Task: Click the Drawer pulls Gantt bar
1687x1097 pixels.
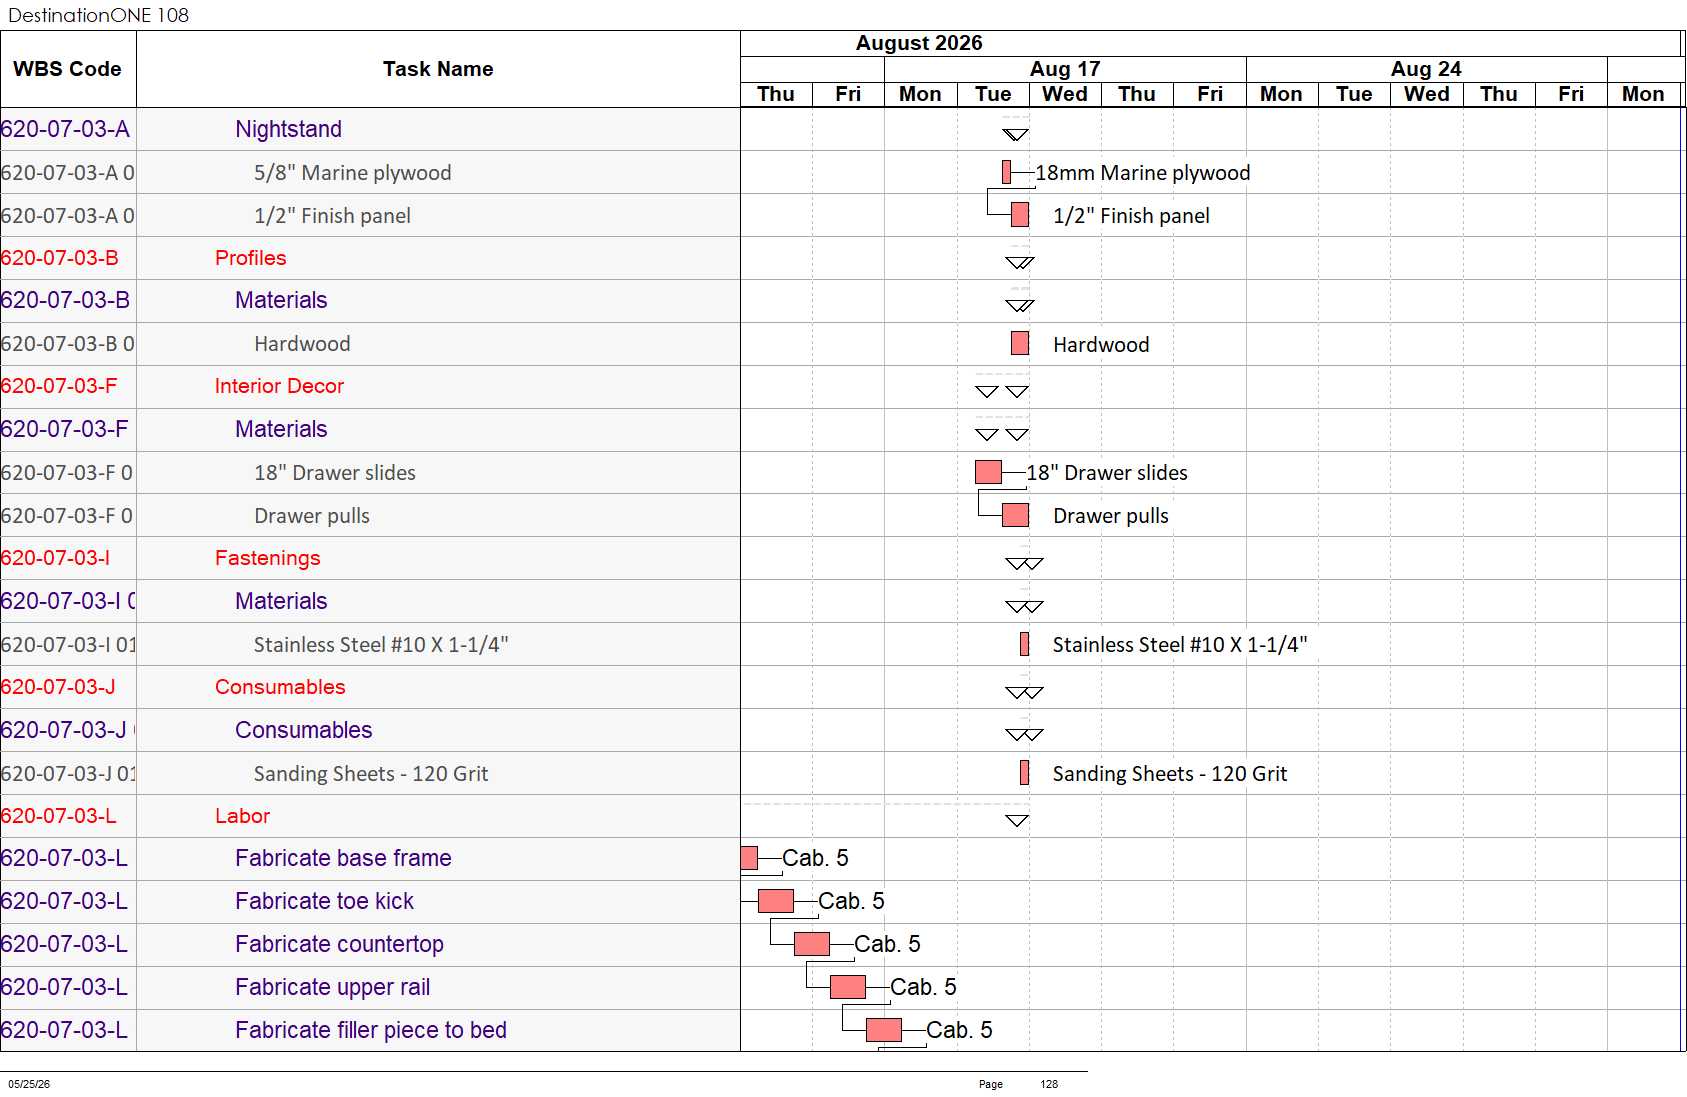Action: tap(1015, 515)
